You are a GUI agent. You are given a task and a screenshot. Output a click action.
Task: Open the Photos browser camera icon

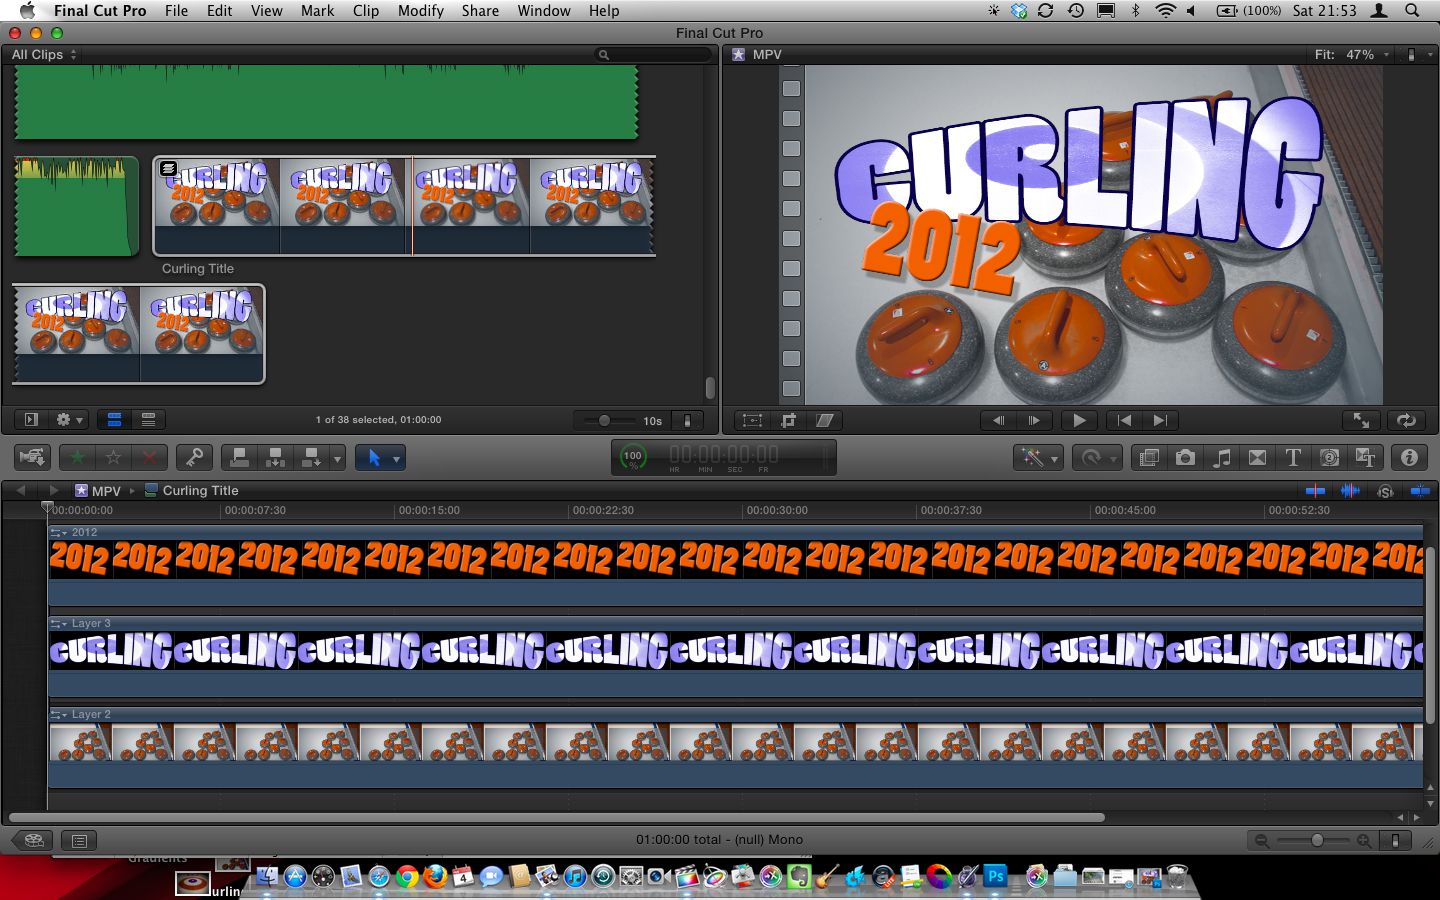click(1185, 458)
